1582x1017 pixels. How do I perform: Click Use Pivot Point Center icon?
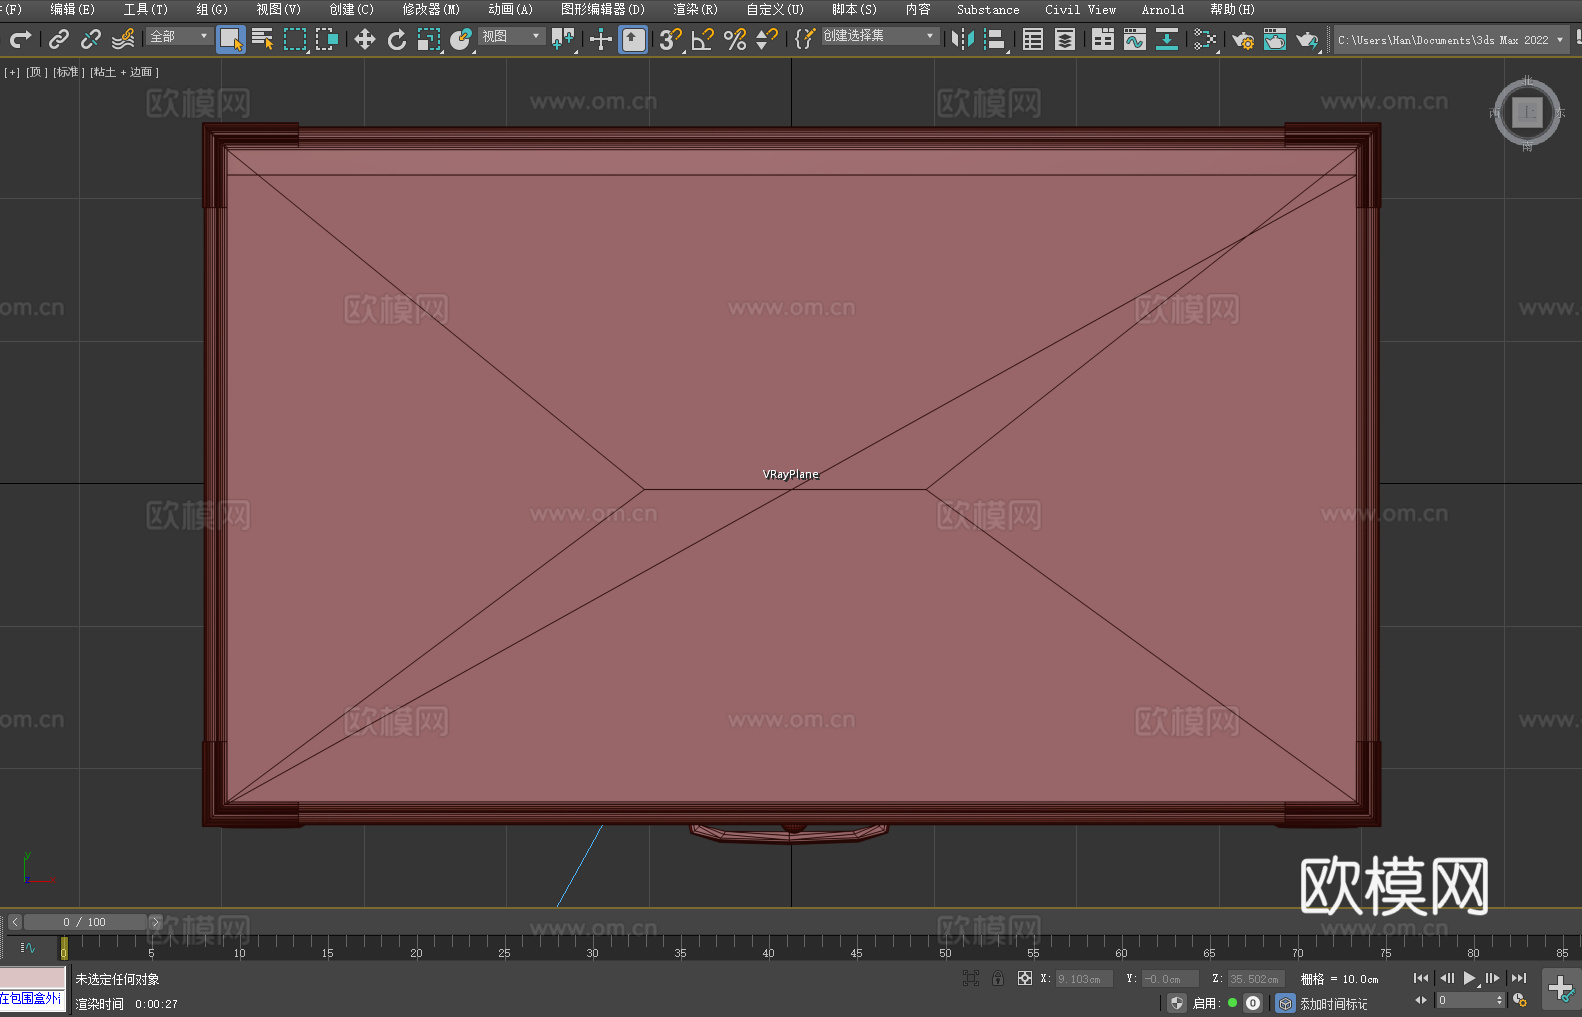point(563,39)
